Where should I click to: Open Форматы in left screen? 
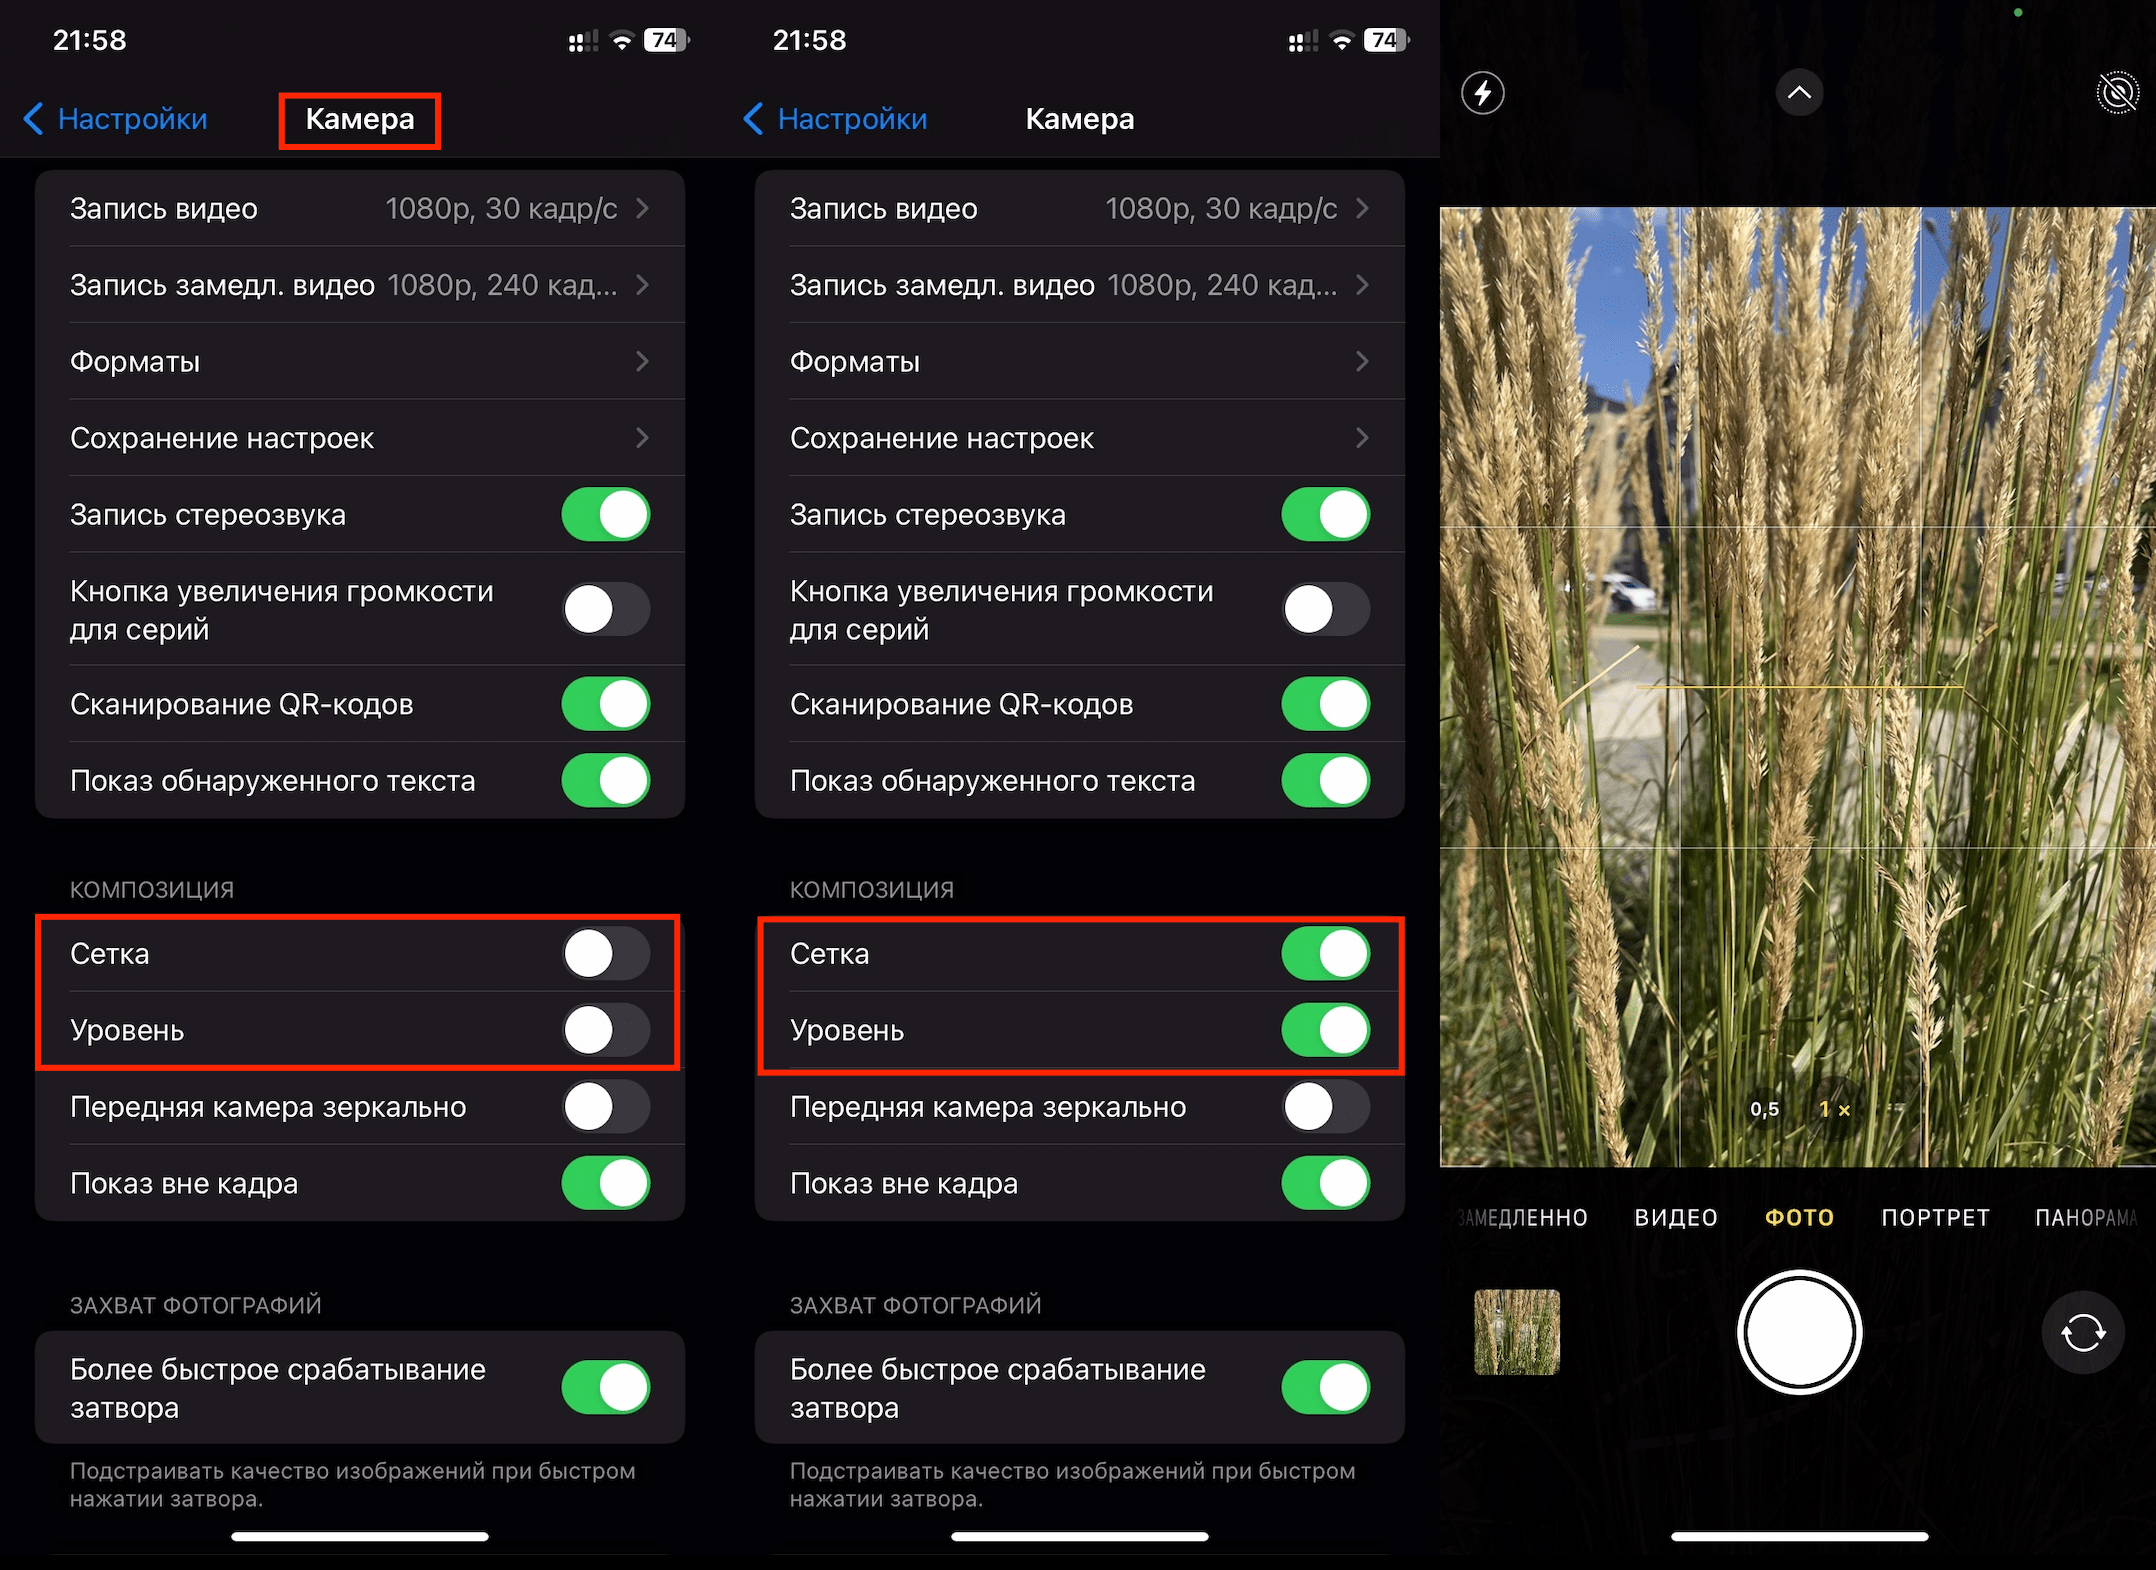[360, 361]
